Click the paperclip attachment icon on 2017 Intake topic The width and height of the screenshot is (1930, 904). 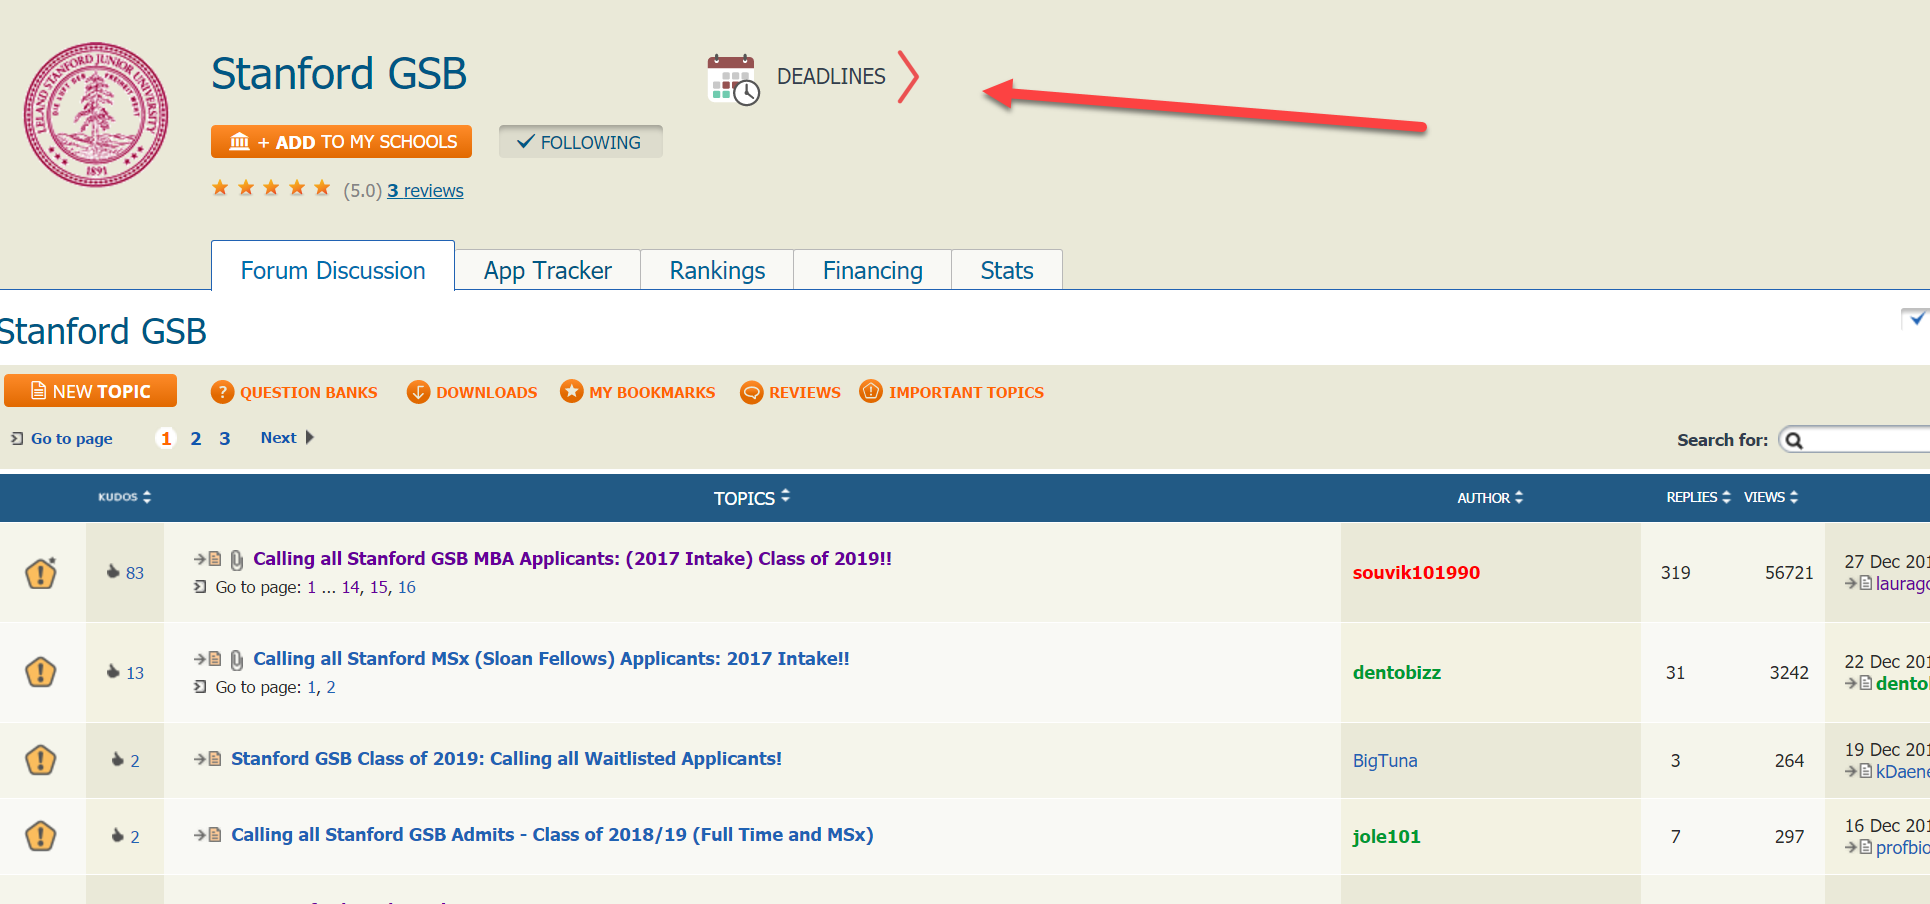tap(237, 560)
